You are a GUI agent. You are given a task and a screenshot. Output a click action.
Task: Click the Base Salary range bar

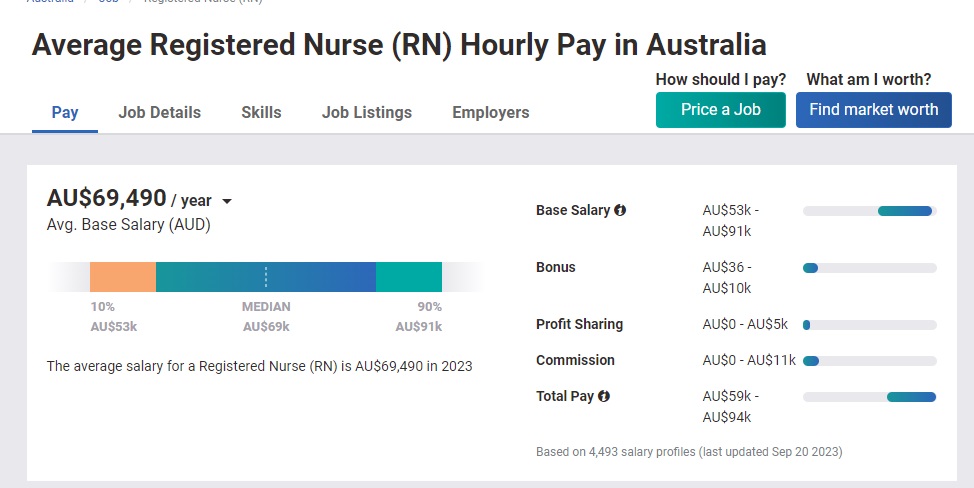point(870,211)
